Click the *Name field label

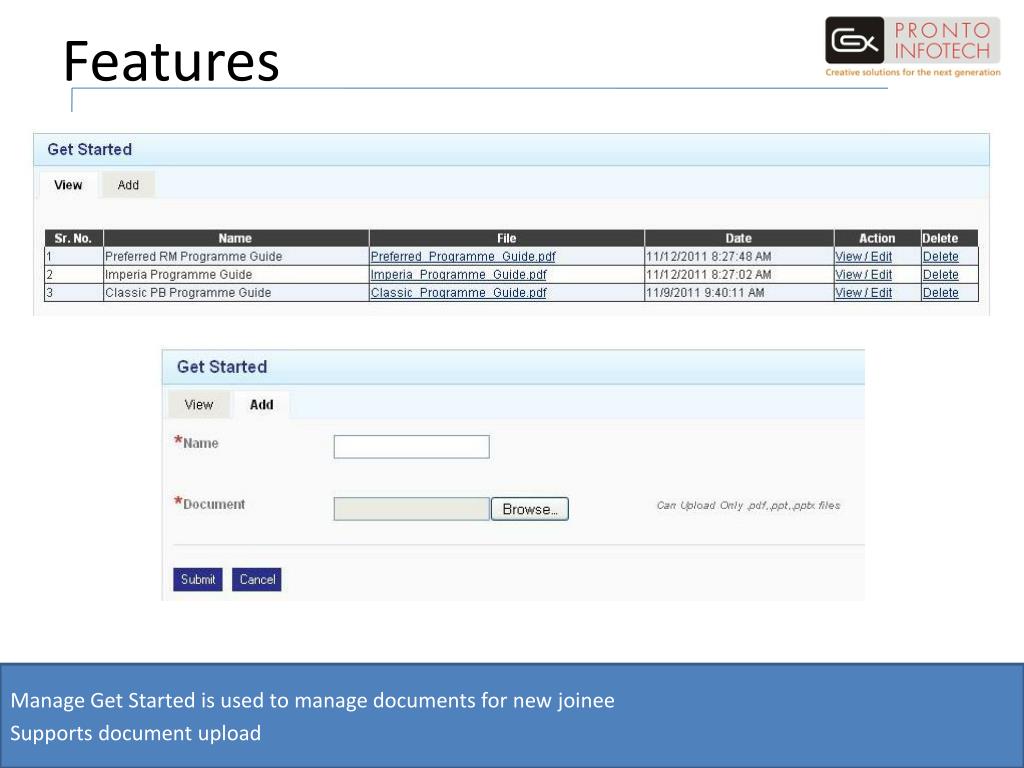click(x=196, y=442)
